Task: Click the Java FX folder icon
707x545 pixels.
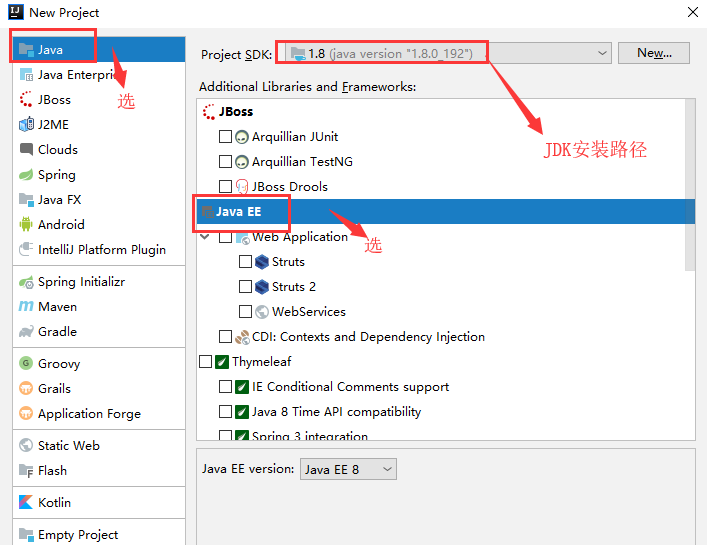Action: [x=26, y=199]
